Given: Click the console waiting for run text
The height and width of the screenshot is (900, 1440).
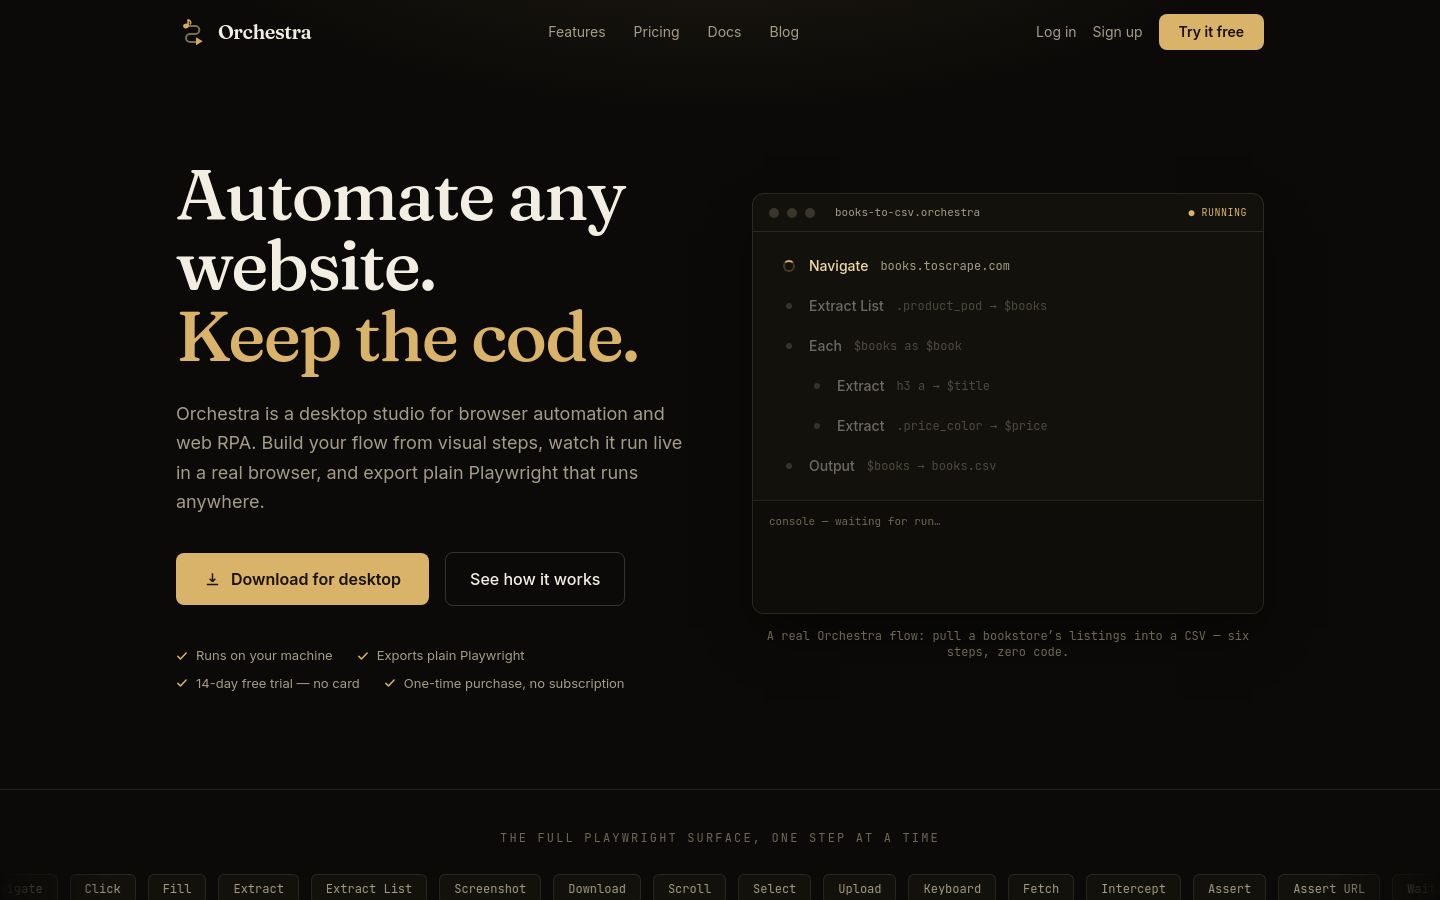Looking at the screenshot, I should click(855, 522).
